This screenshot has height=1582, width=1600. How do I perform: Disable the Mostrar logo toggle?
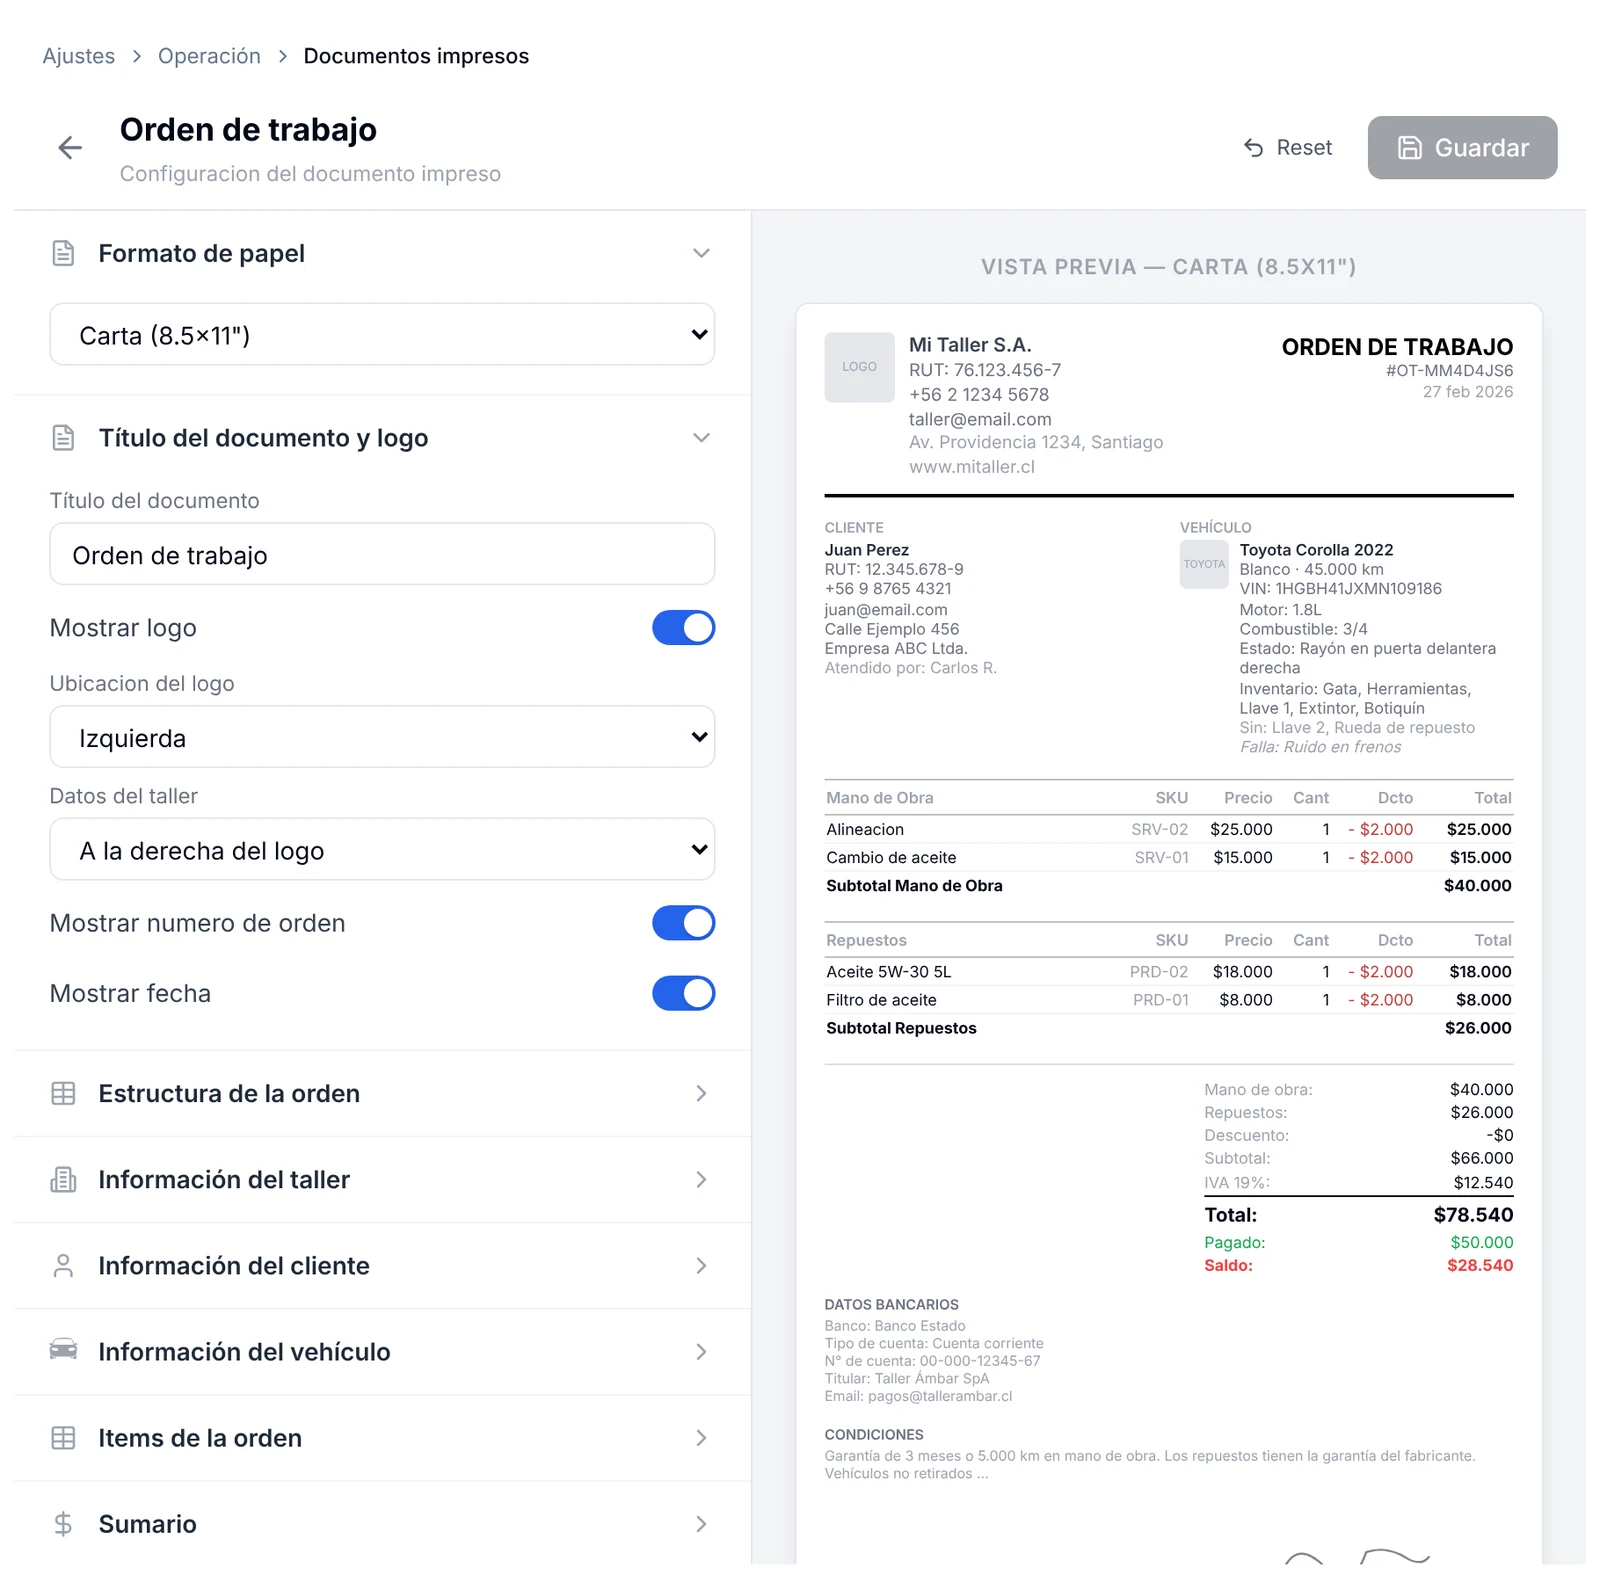[684, 628]
